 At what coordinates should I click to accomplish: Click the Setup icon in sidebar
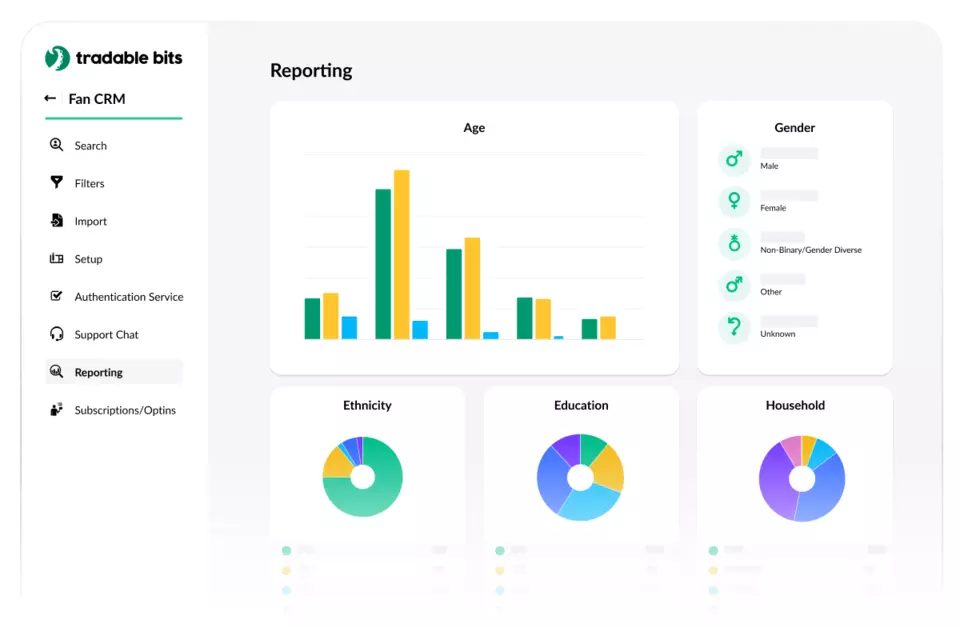57,259
